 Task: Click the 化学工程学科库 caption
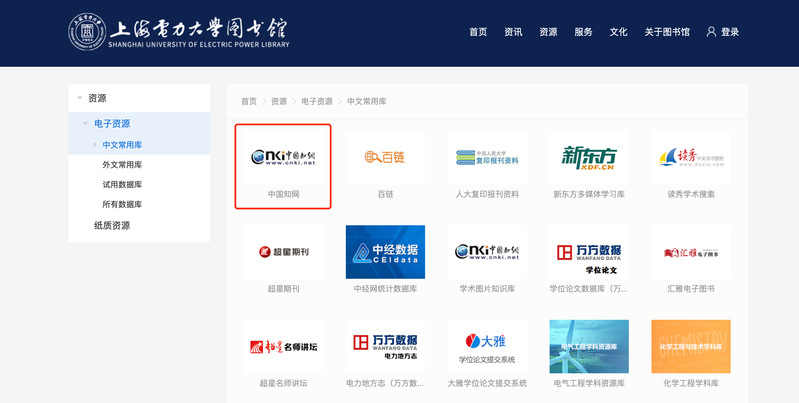point(691,383)
